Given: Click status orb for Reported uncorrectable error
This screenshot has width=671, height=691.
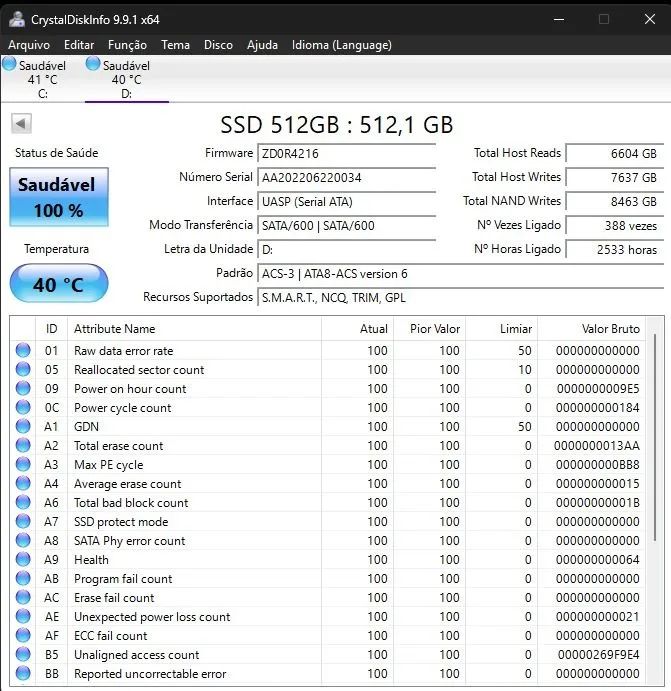Looking at the screenshot, I should 23,673.
